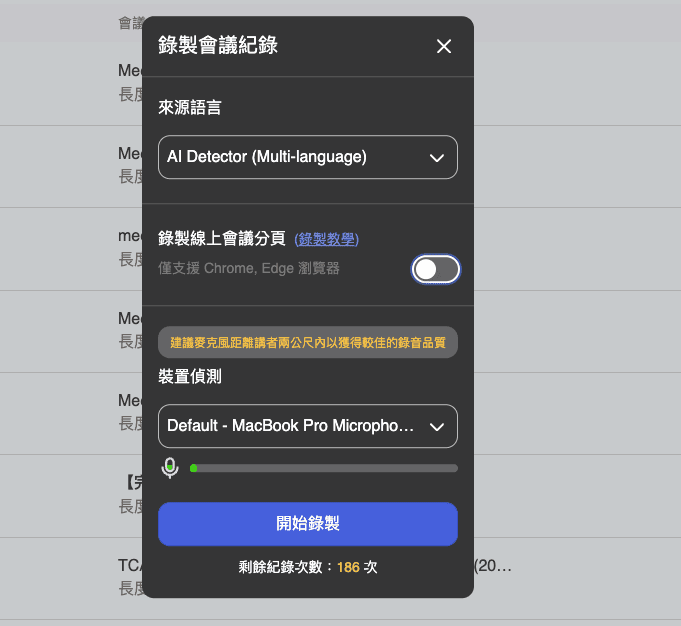Click the chevron arrow in AI Detector dropdown
Image resolution: width=681 pixels, height=626 pixels.
436,158
